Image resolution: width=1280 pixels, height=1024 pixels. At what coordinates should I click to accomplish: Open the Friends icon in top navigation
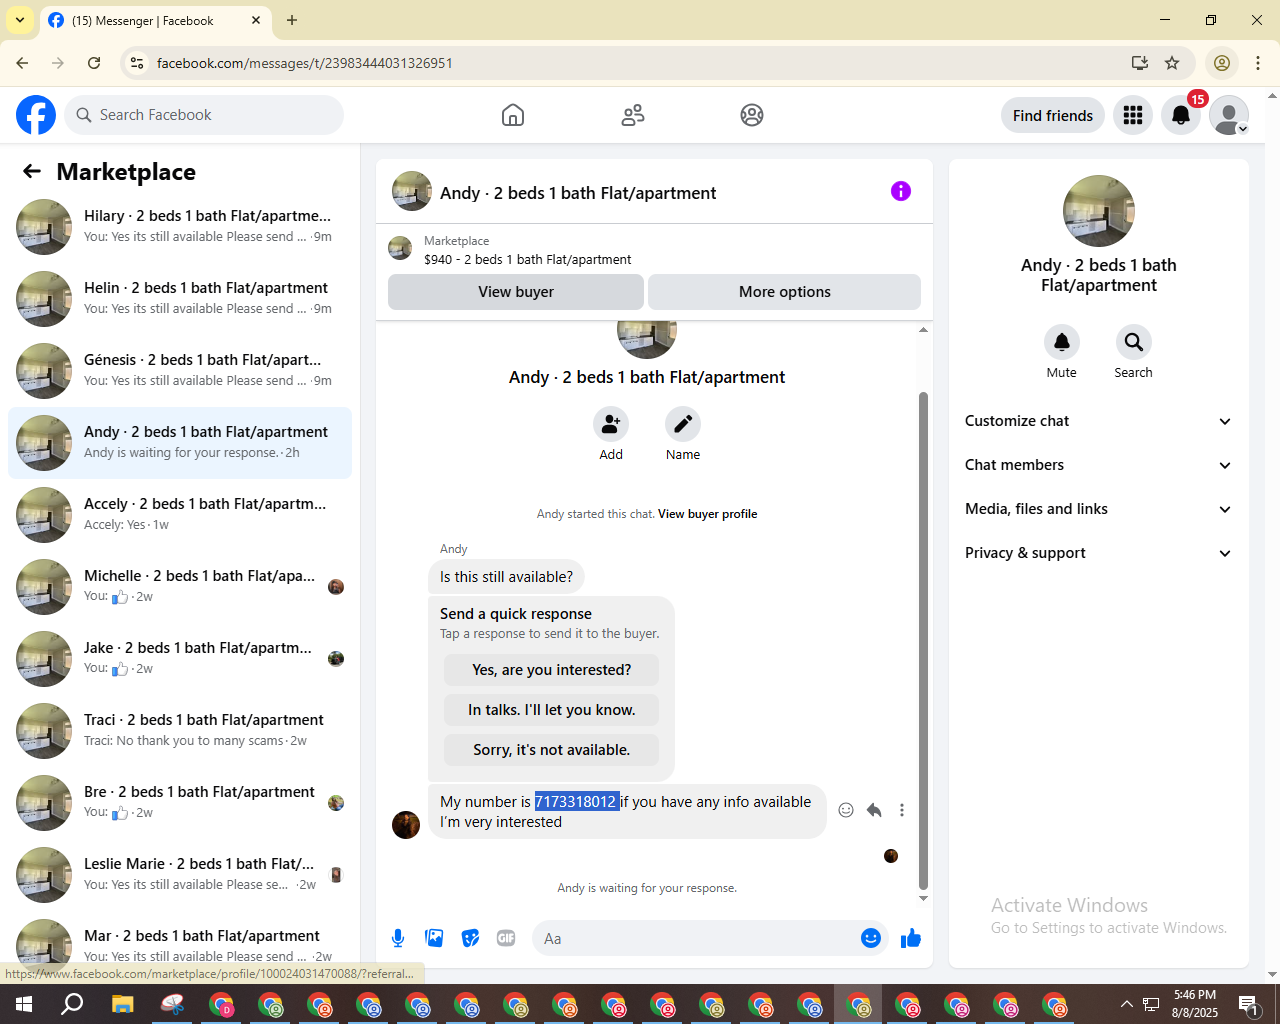(633, 115)
